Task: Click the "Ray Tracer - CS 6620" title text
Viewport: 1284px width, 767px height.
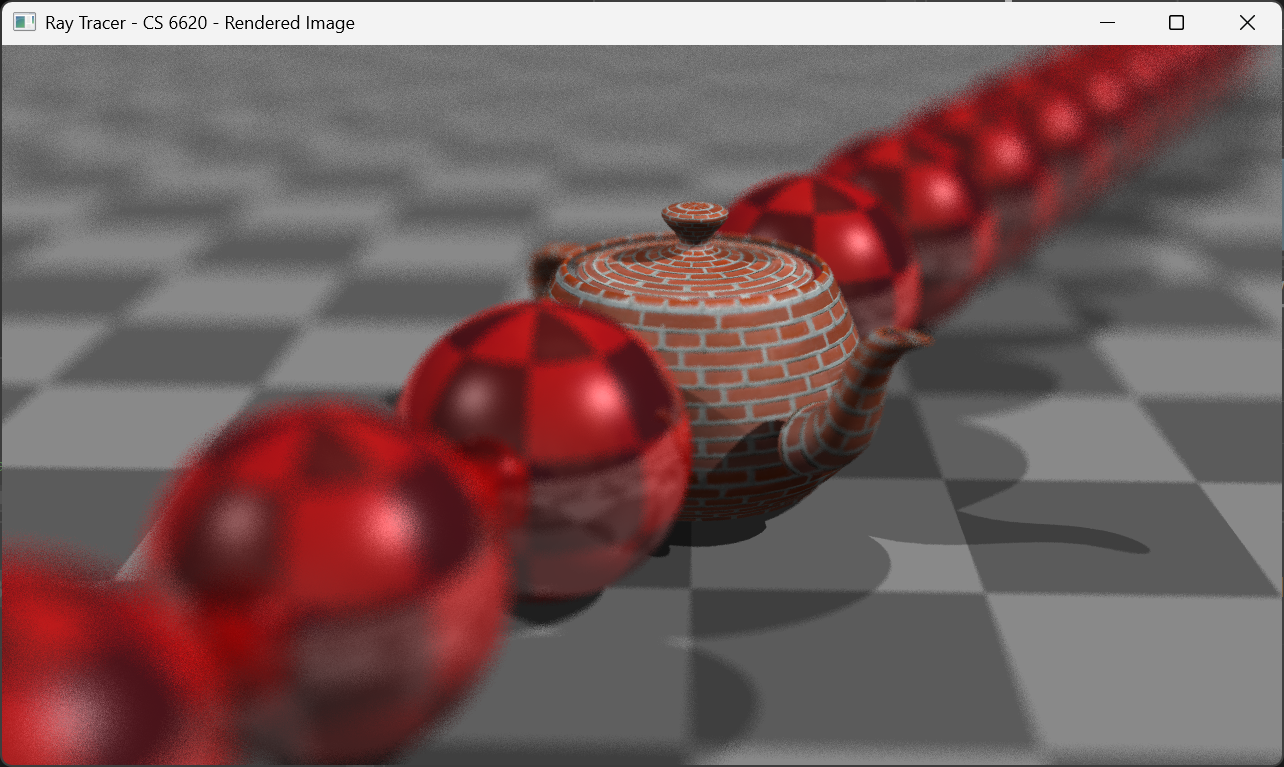Action: click(199, 22)
